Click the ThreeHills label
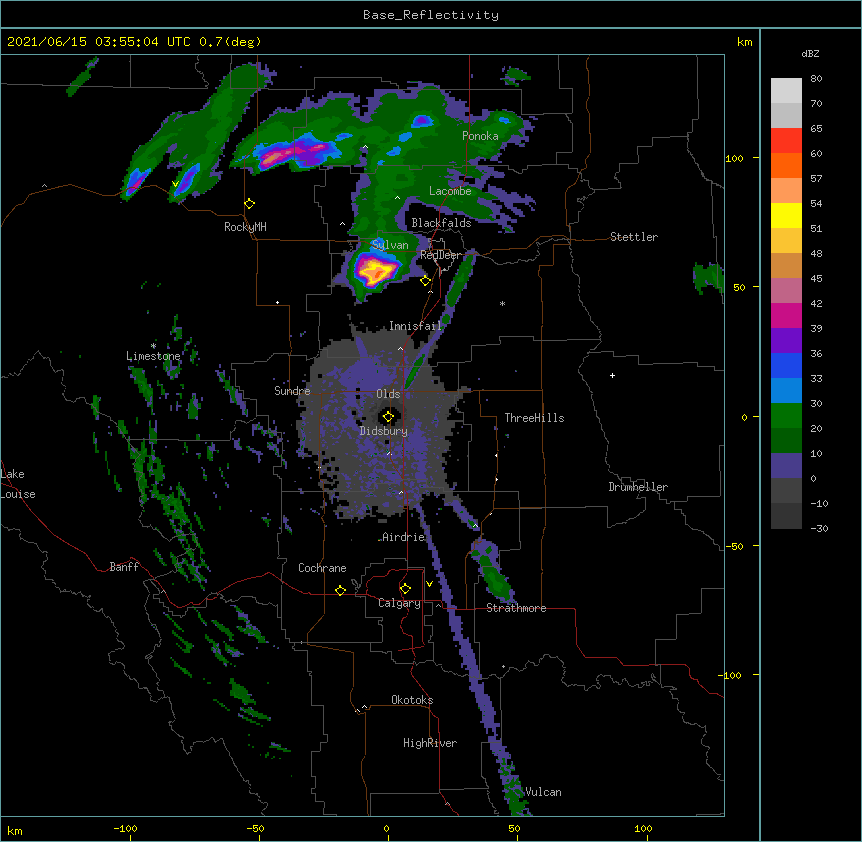862x842 pixels. click(534, 418)
